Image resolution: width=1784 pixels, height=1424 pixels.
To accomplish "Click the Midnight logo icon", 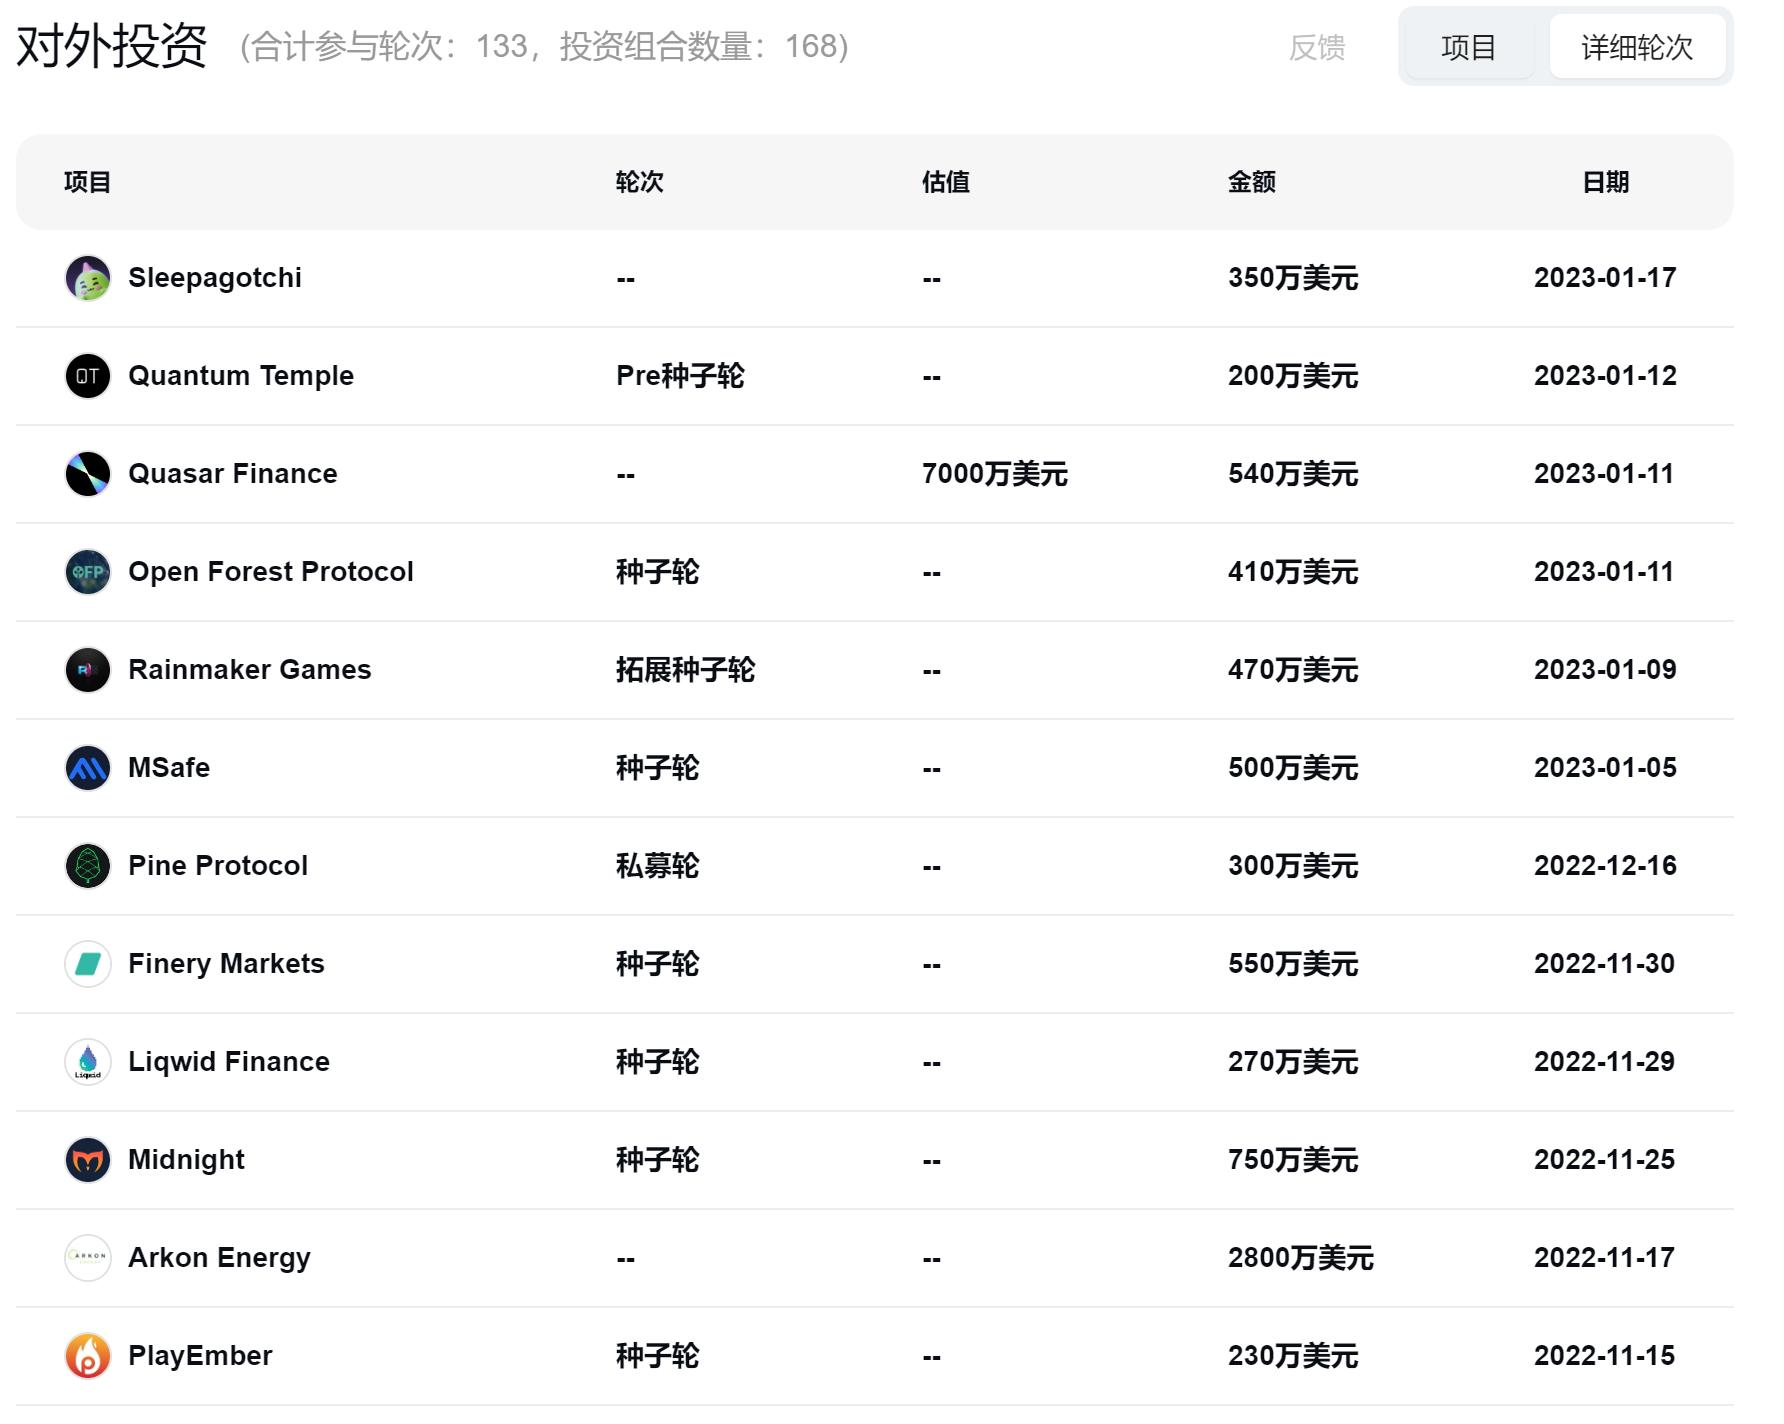I will click(x=88, y=1159).
